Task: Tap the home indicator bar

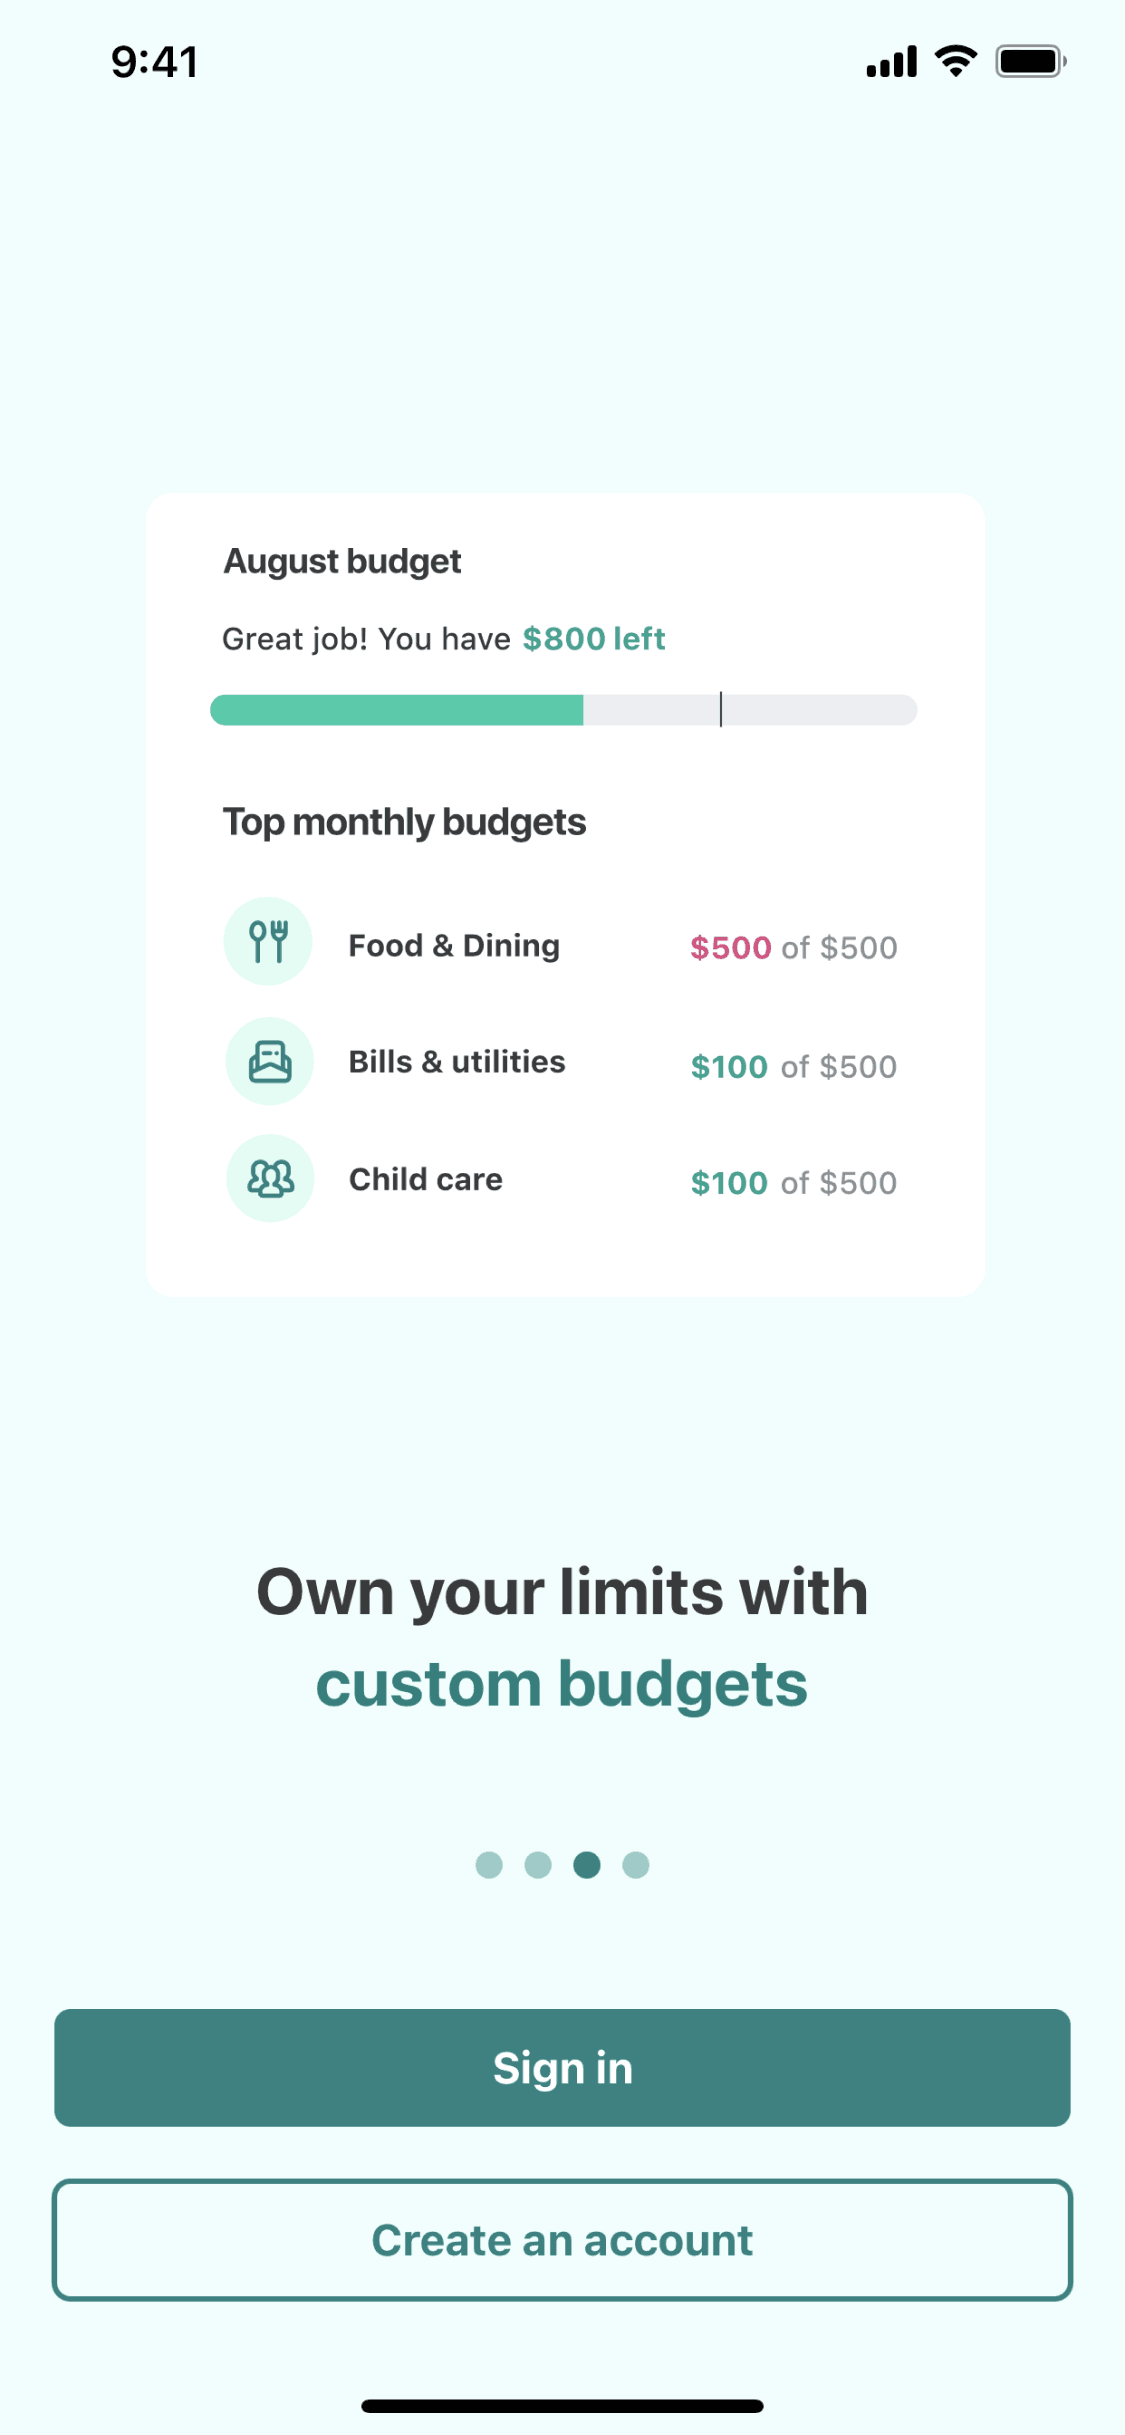Action: [x=562, y=2405]
